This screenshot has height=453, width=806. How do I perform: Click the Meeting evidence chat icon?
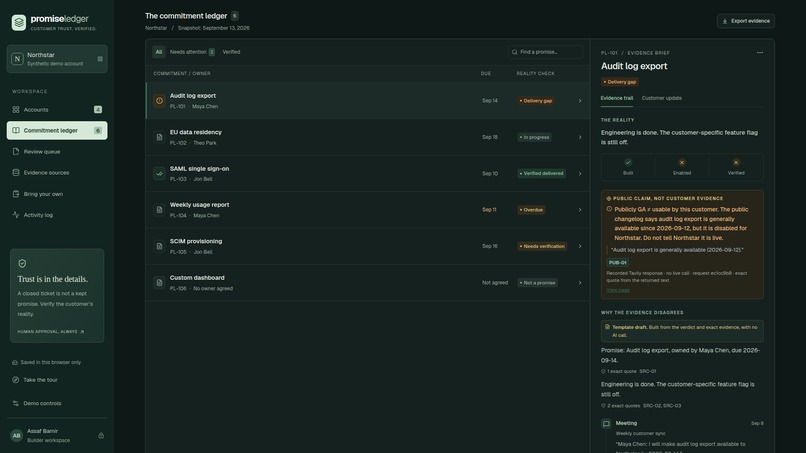[606, 424]
